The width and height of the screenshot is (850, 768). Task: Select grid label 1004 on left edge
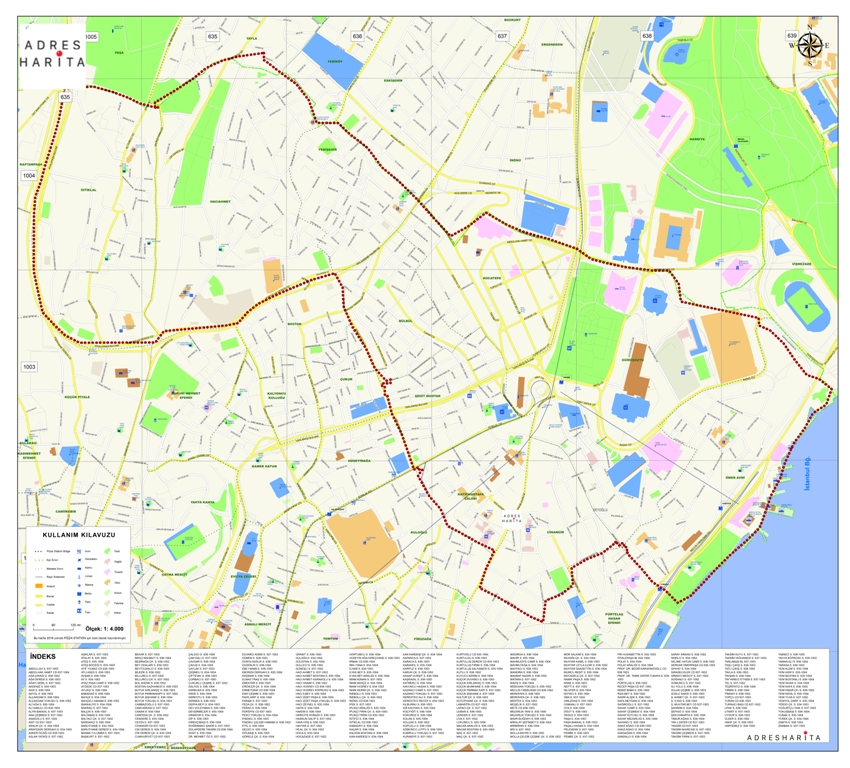tap(29, 175)
